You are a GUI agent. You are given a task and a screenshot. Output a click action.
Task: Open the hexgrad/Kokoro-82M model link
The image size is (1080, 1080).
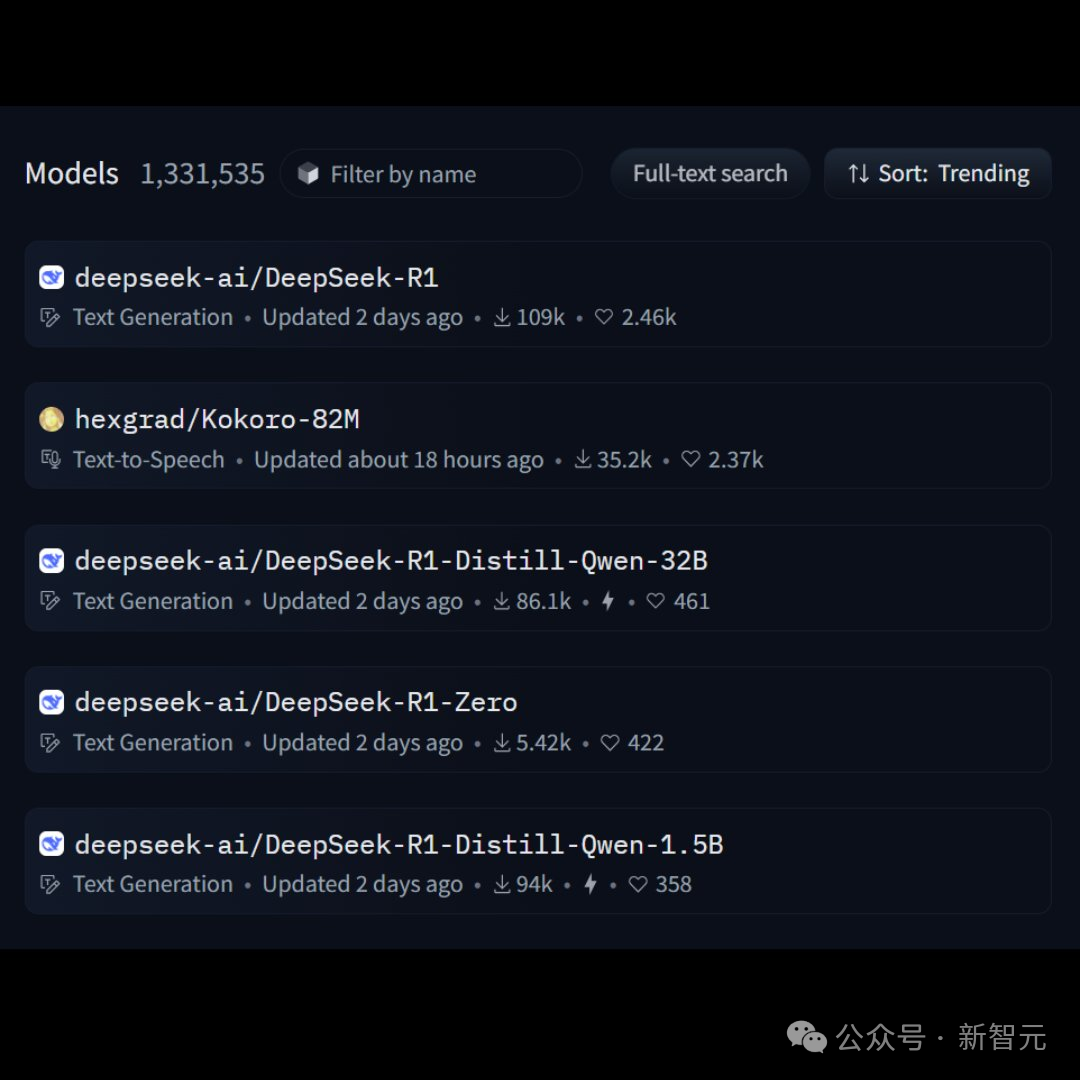[x=217, y=419]
